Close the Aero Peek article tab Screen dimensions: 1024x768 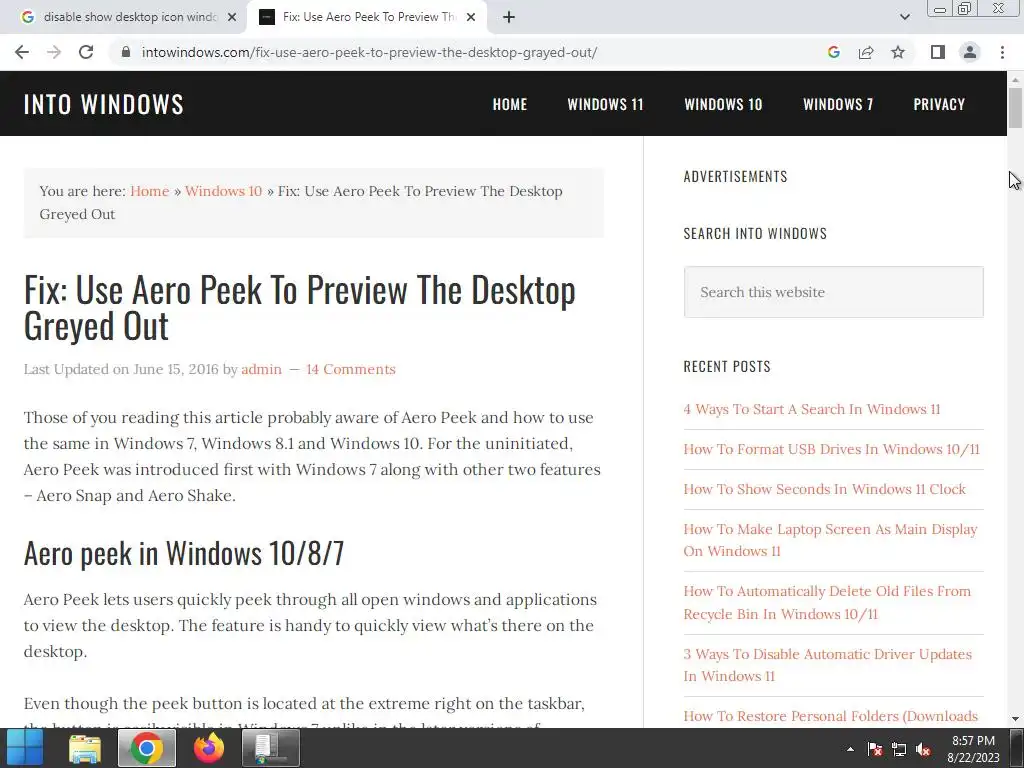pos(471,17)
